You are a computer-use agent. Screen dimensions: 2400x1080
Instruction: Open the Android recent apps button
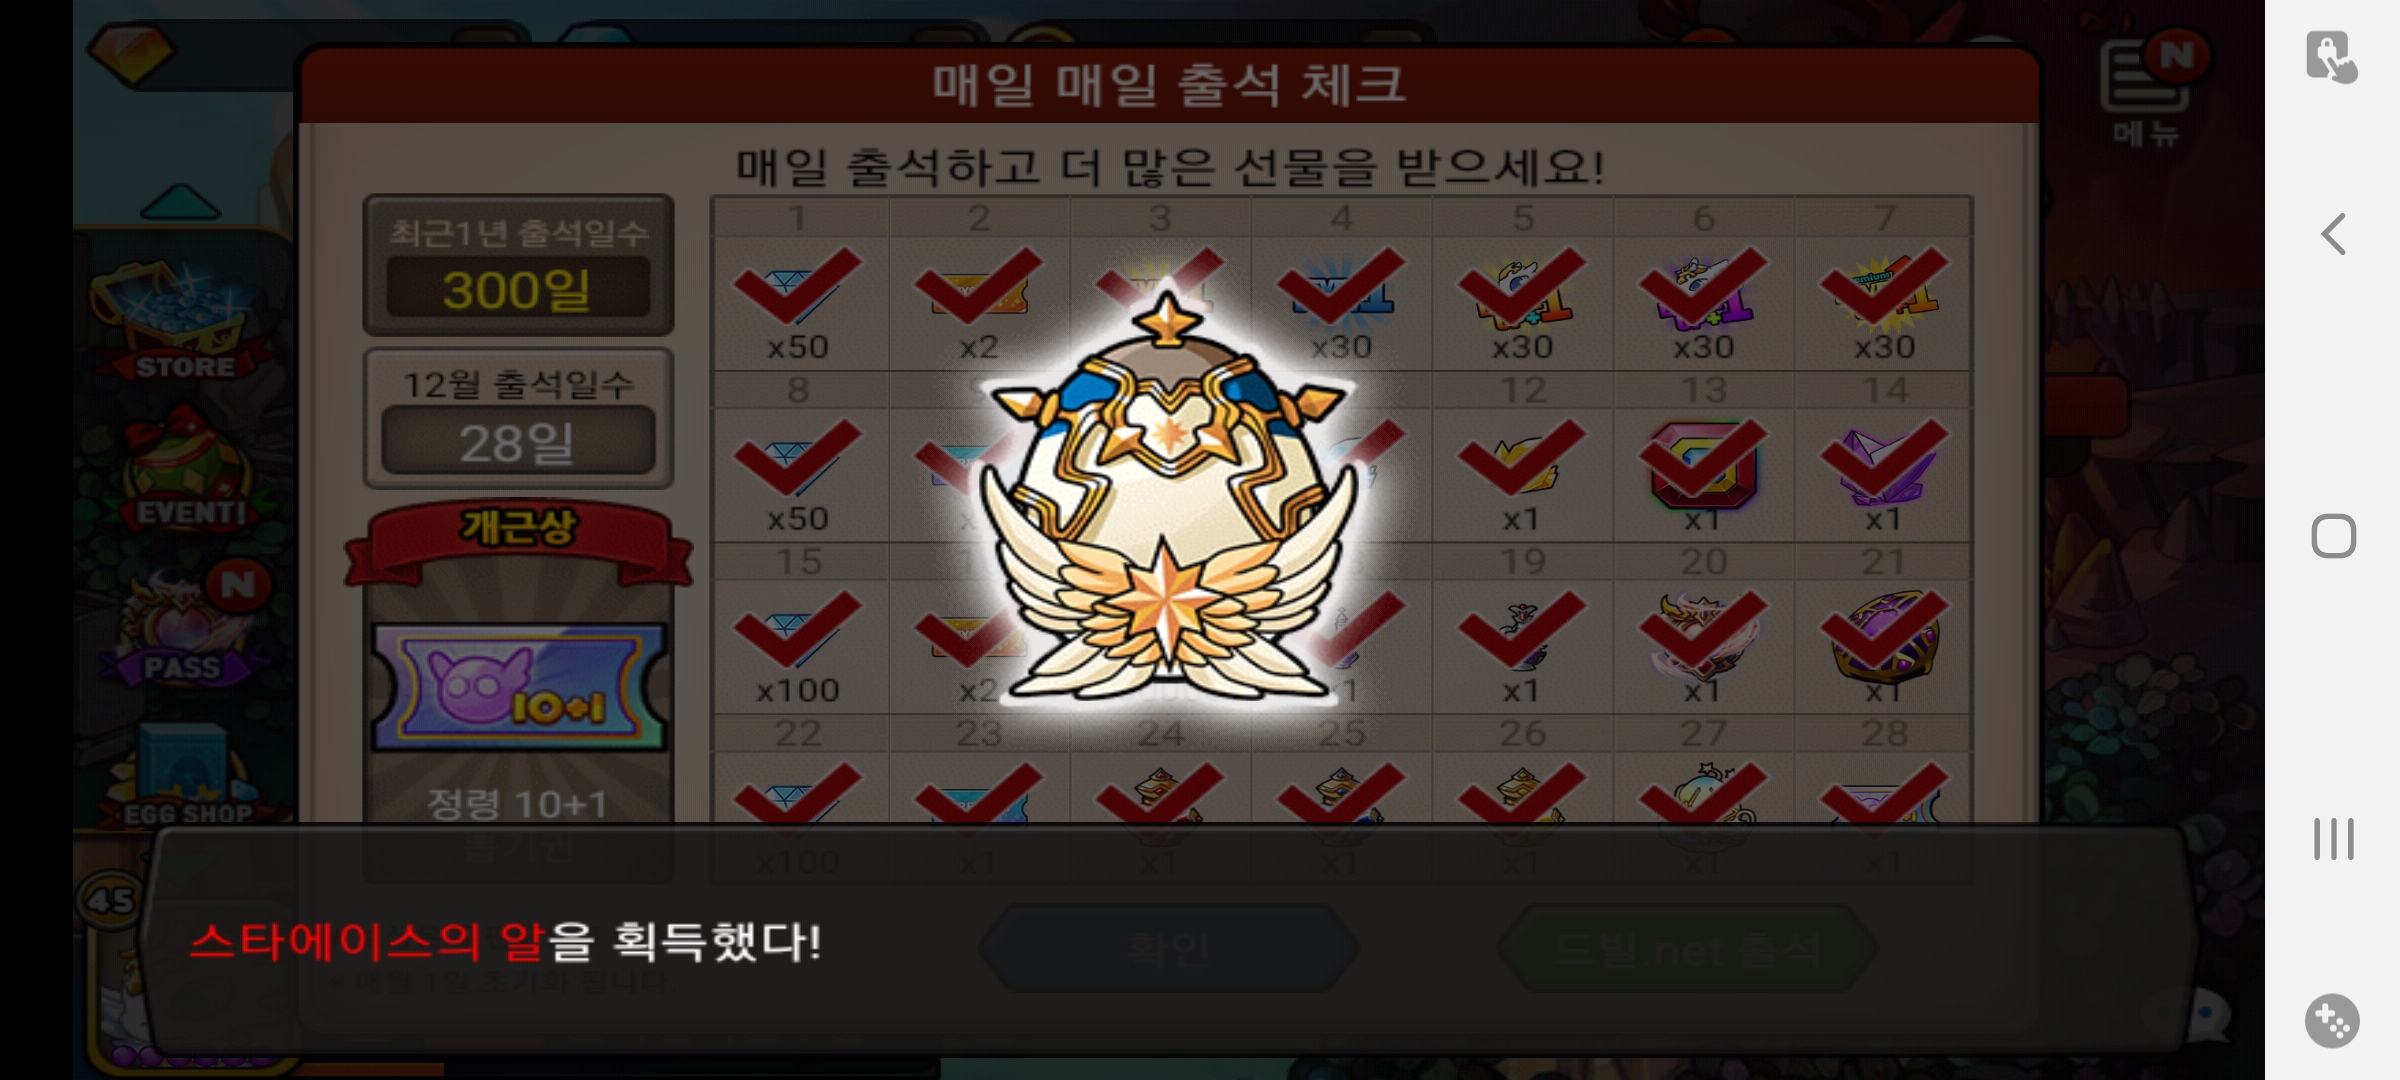coord(2333,838)
